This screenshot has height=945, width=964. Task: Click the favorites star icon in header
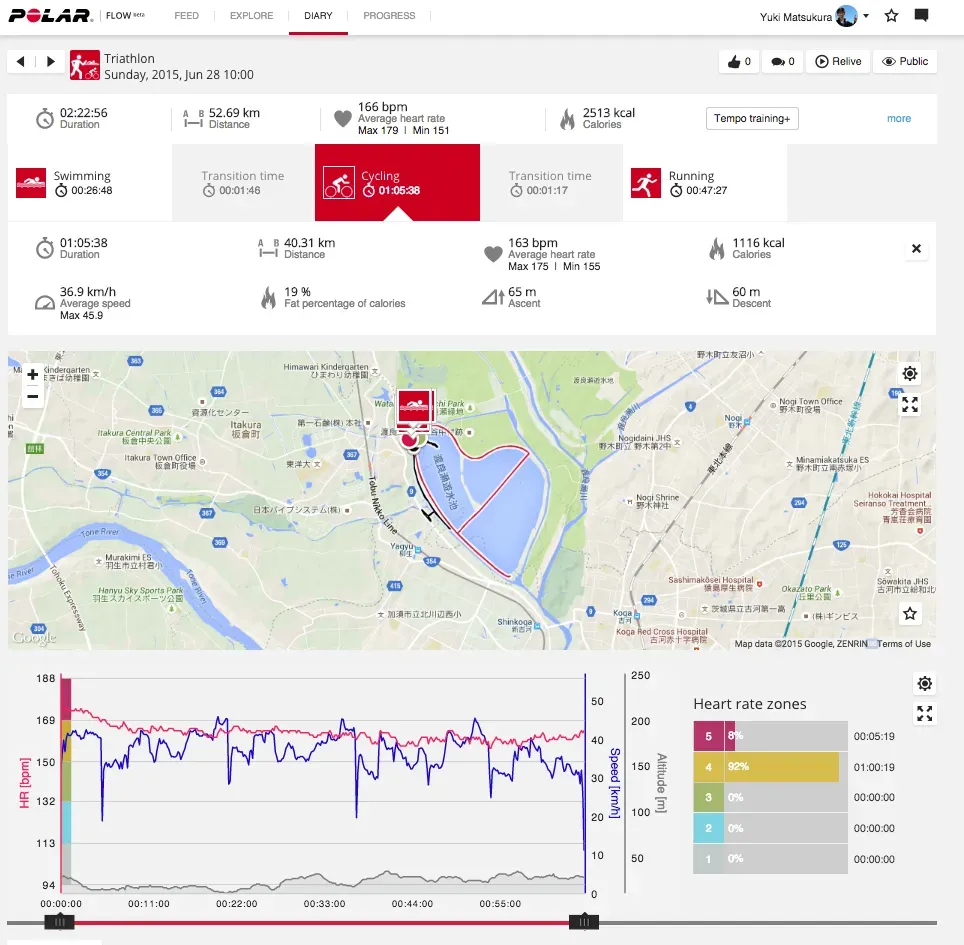(x=892, y=16)
